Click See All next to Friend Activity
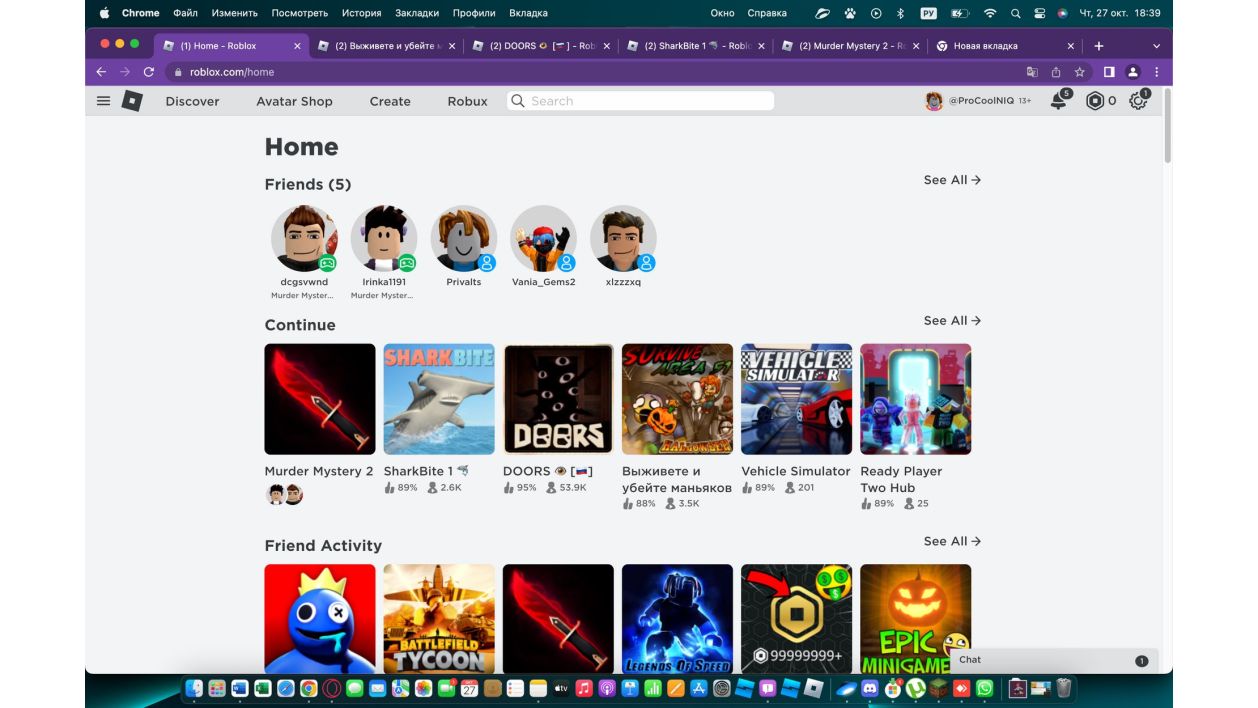1258x708 pixels. pos(952,541)
